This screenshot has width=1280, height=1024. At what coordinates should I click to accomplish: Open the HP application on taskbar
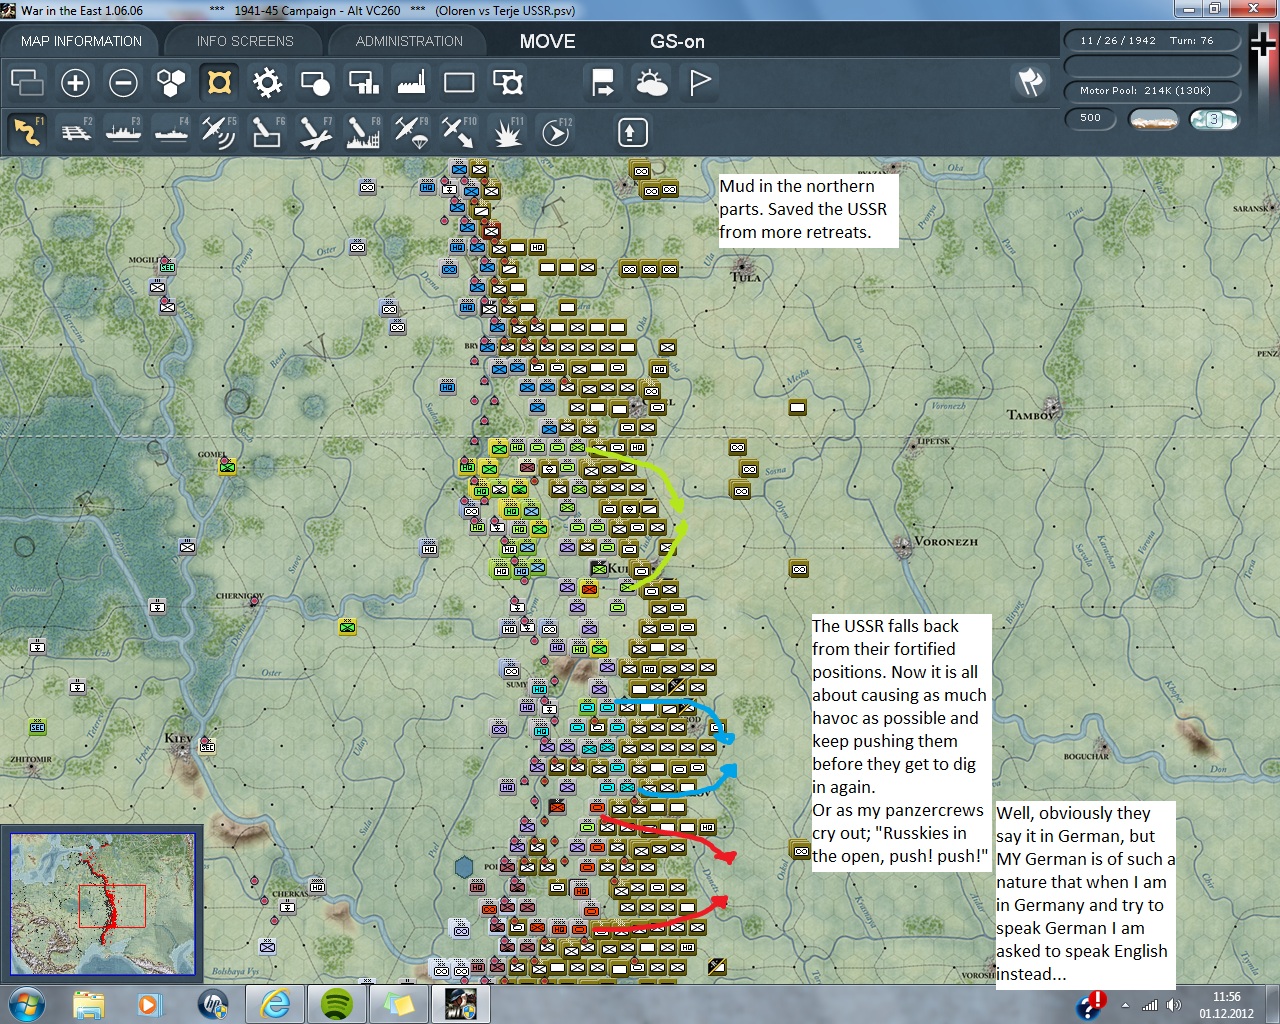[213, 1003]
